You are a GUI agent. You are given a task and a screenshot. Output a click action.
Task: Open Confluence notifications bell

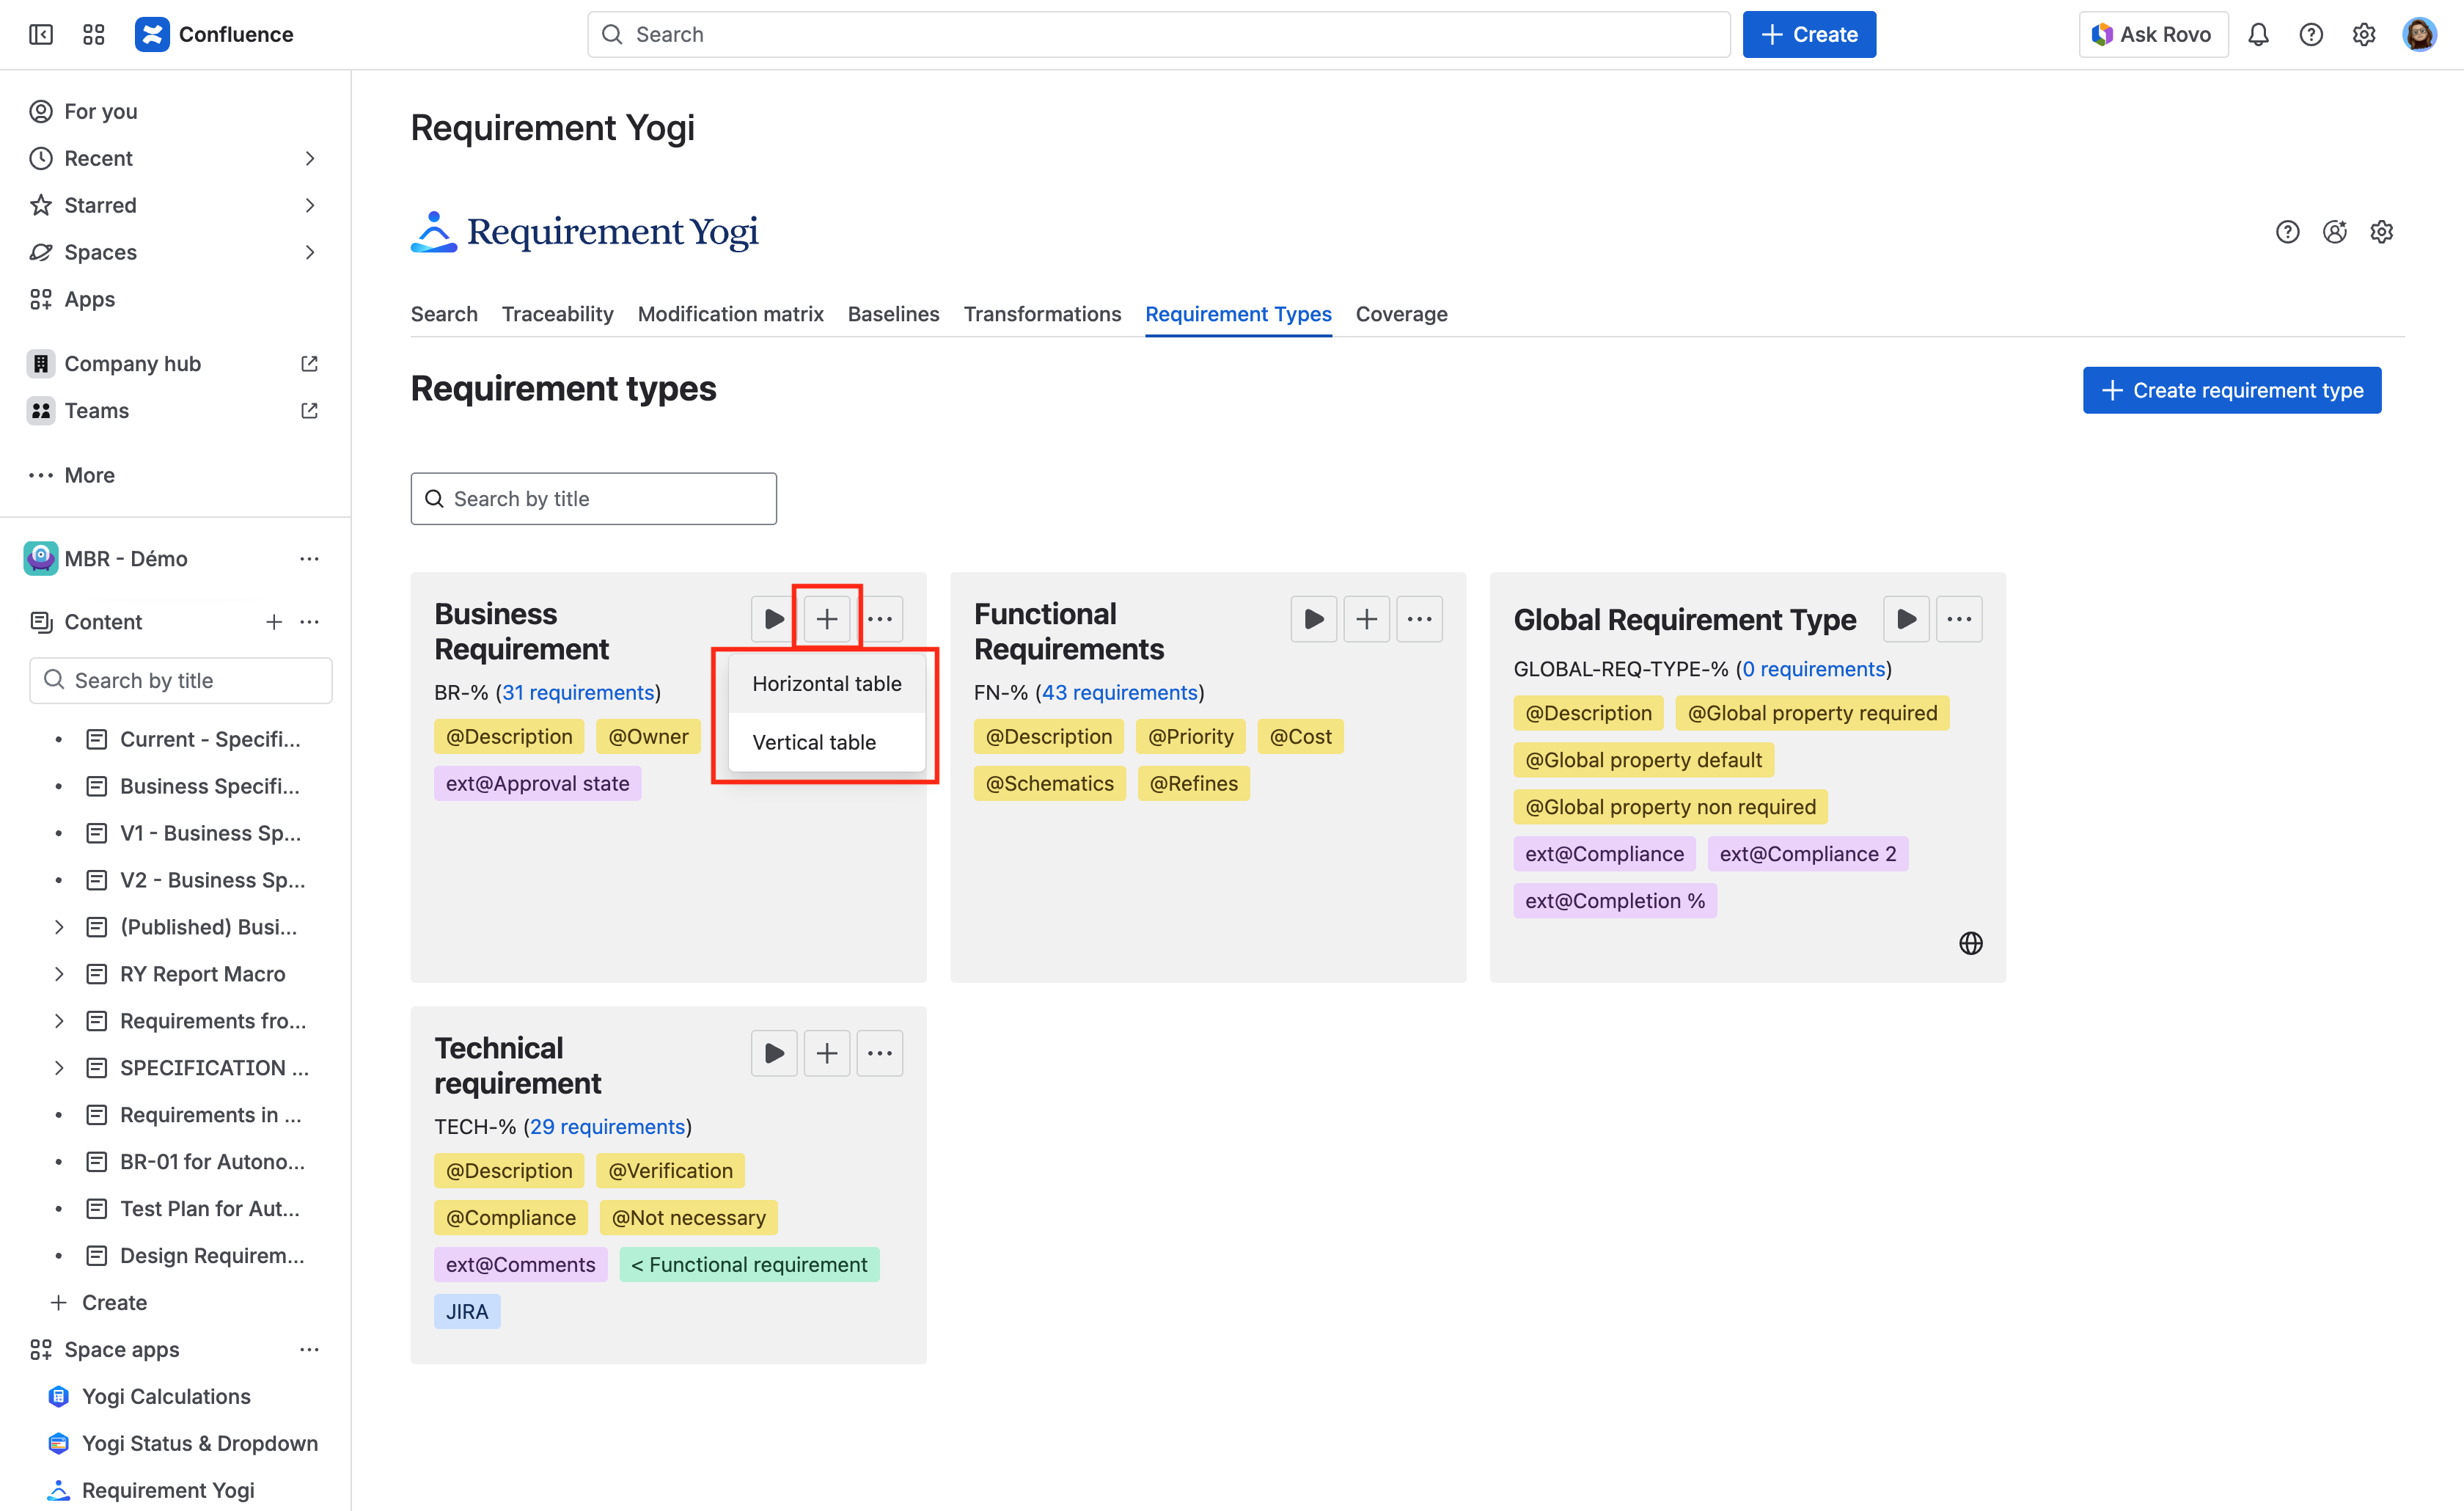tap(2258, 35)
